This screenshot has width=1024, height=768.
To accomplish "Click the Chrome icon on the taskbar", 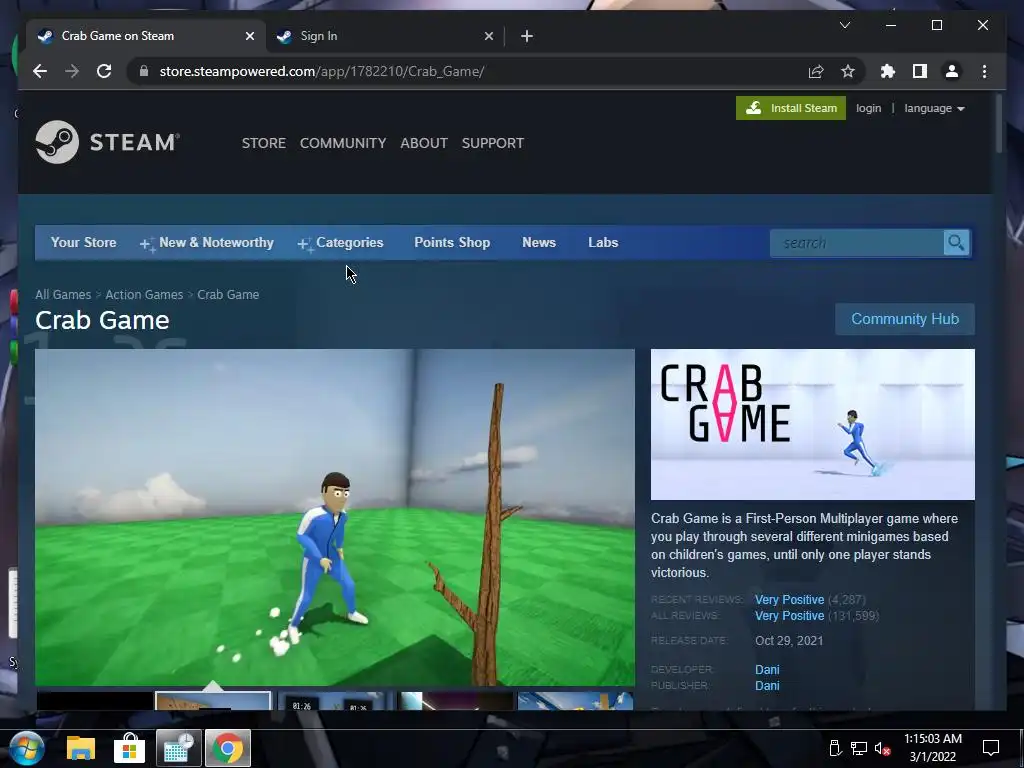I will (x=228, y=748).
